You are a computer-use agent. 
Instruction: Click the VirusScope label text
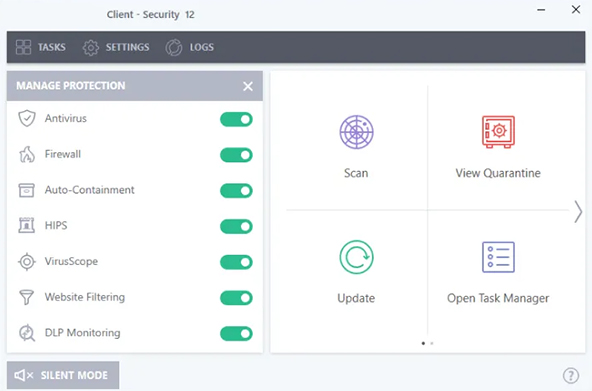point(71,261)
